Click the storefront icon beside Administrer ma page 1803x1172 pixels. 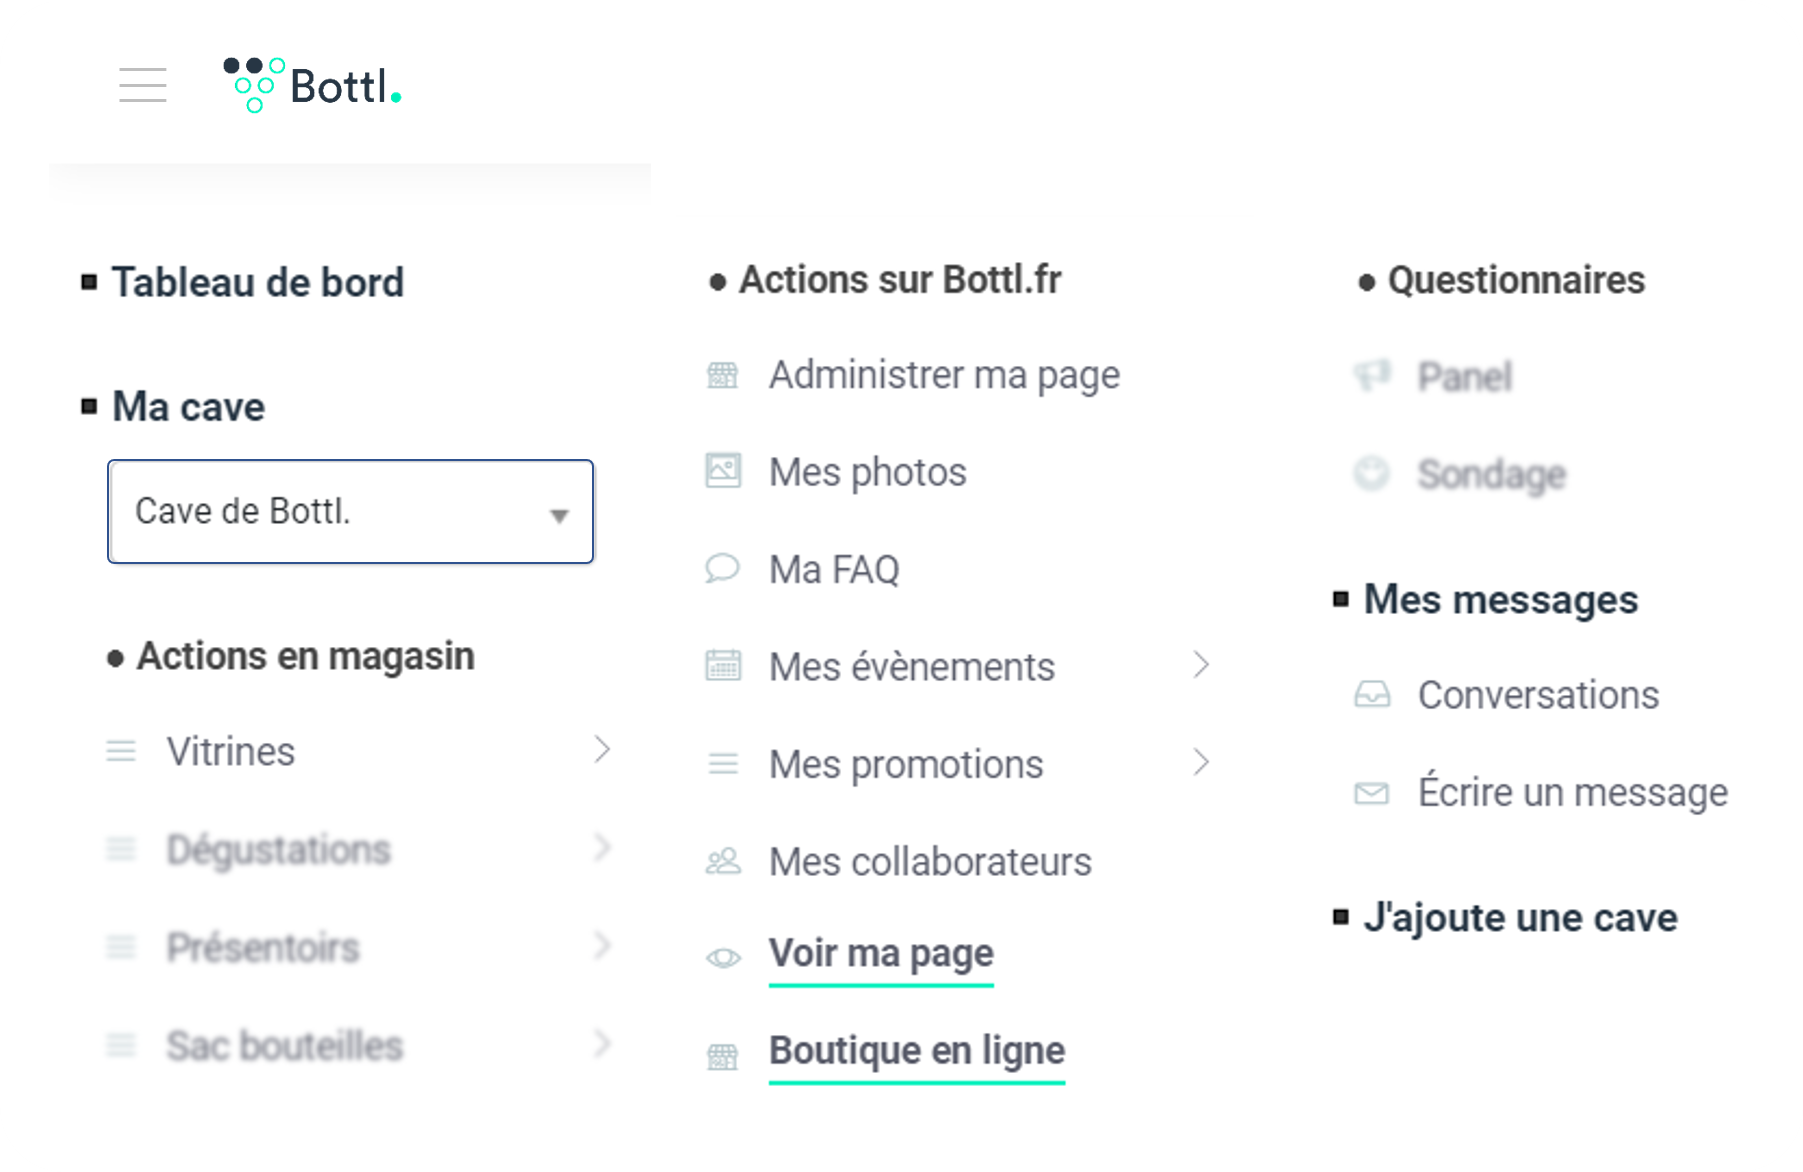[723, 375]
